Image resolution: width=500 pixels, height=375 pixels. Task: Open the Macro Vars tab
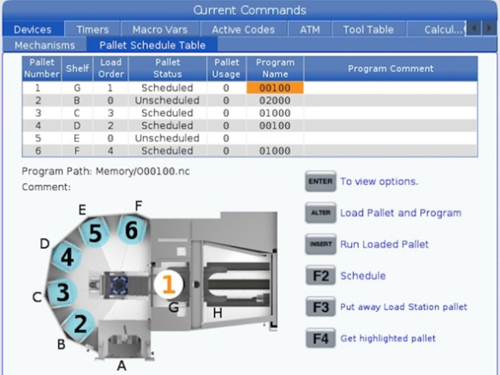pyautogui.click(x=160, y=30)
